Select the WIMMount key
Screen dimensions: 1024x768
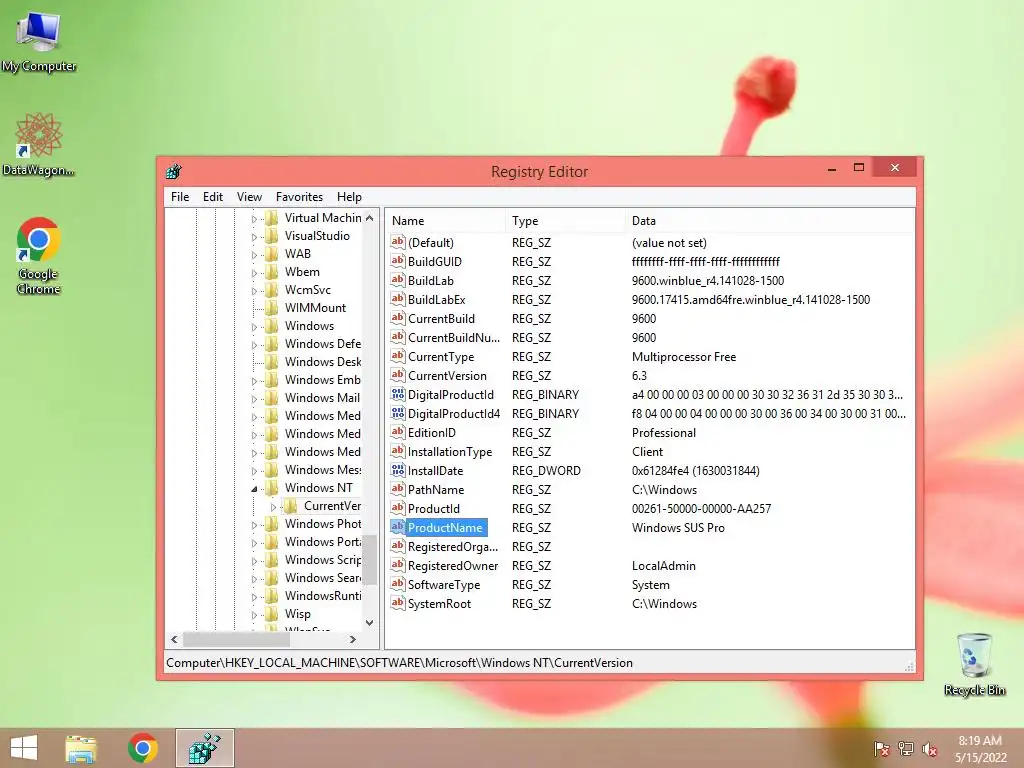(315, 308)
